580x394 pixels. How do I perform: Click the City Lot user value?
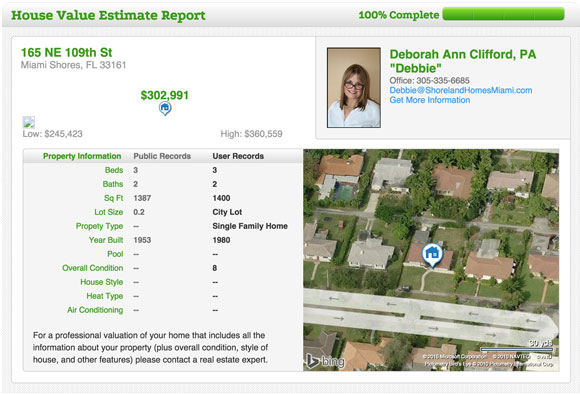click(227, 212)
